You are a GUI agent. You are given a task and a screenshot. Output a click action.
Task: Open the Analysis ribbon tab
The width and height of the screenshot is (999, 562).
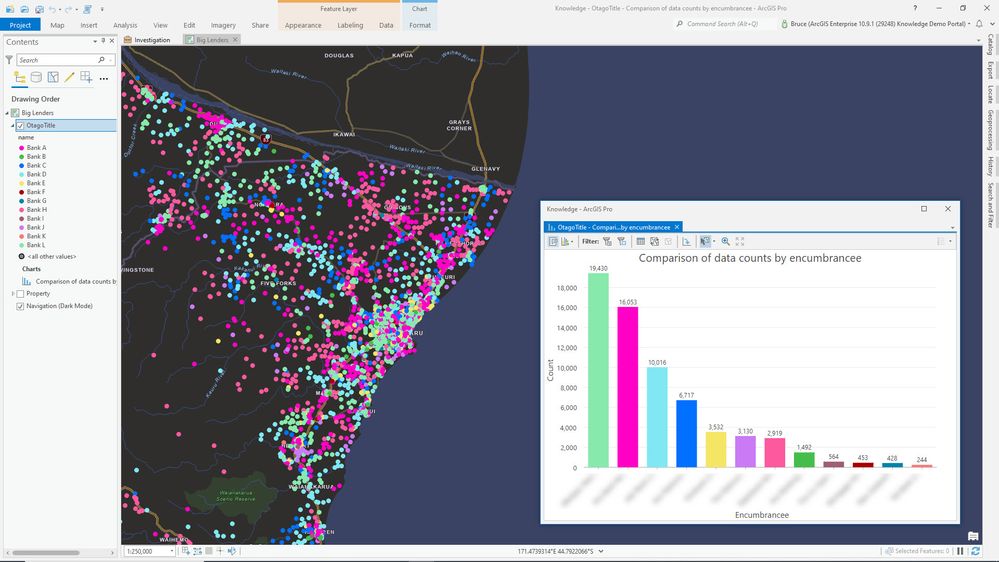coord(125,25)
